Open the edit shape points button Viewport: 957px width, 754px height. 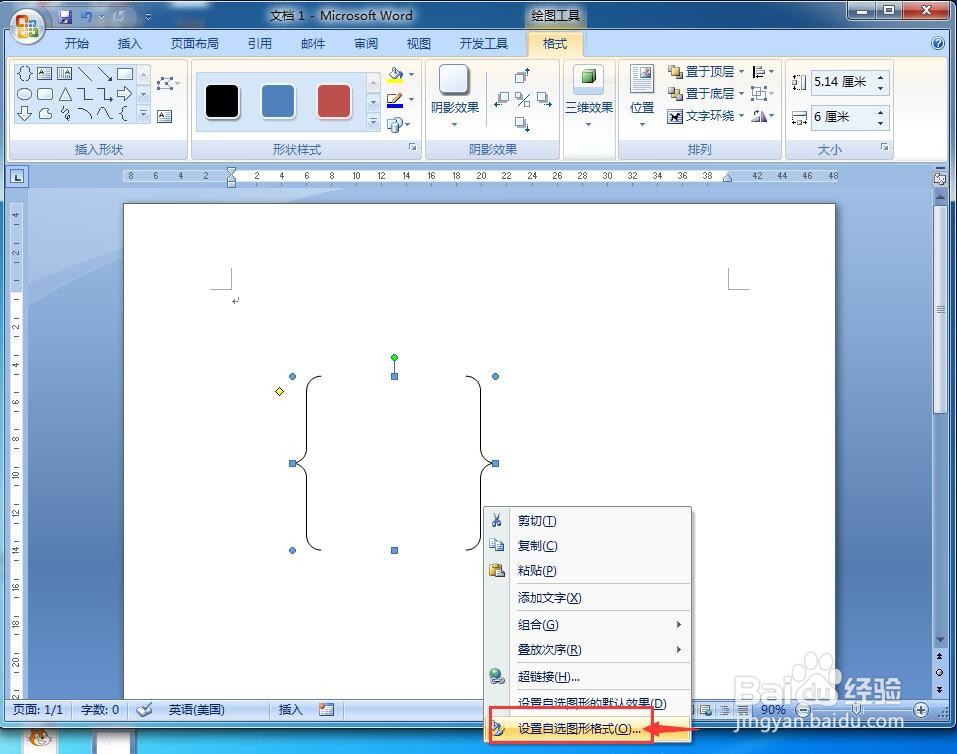pos(167,84)
